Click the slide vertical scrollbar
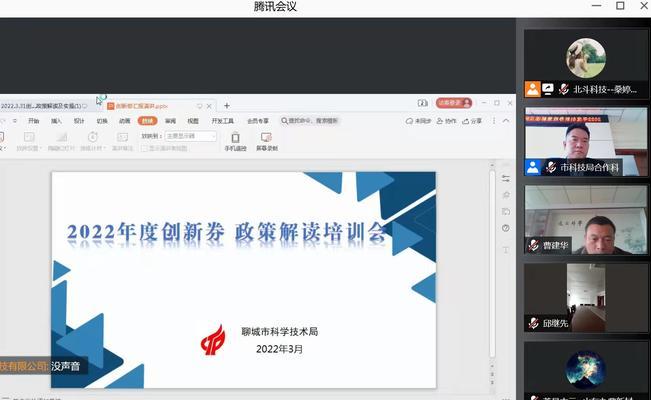Viewport: 651px width, 400px height. [x=492, y=262]
